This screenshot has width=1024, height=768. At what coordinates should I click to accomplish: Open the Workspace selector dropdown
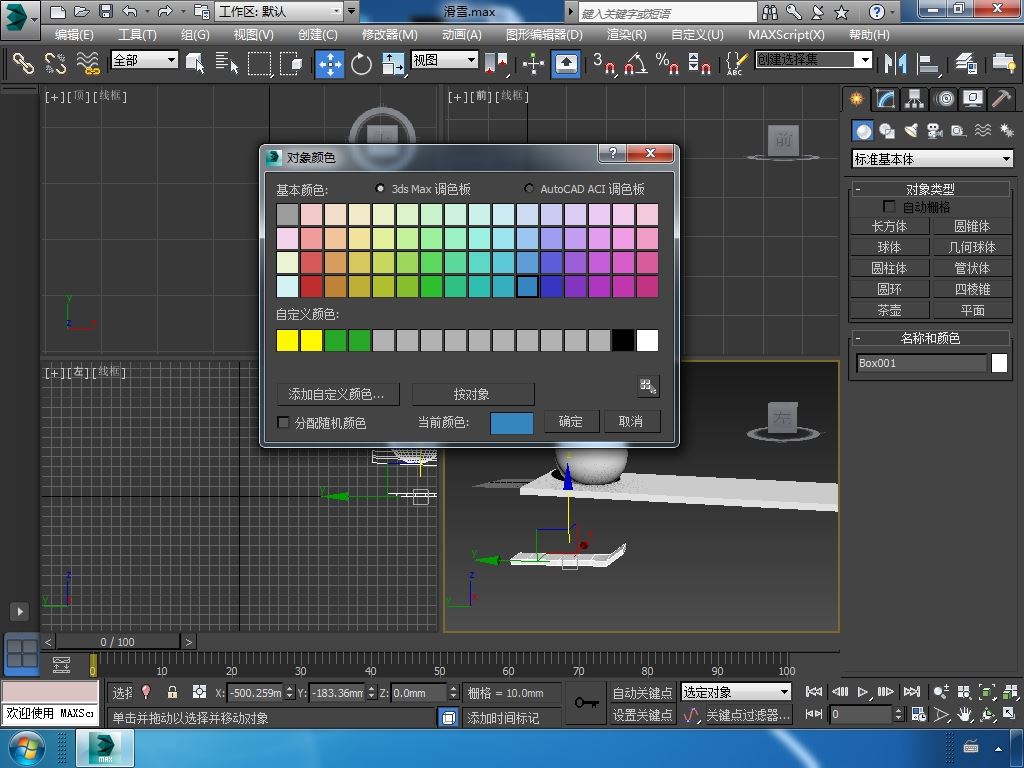coord(280,11)
